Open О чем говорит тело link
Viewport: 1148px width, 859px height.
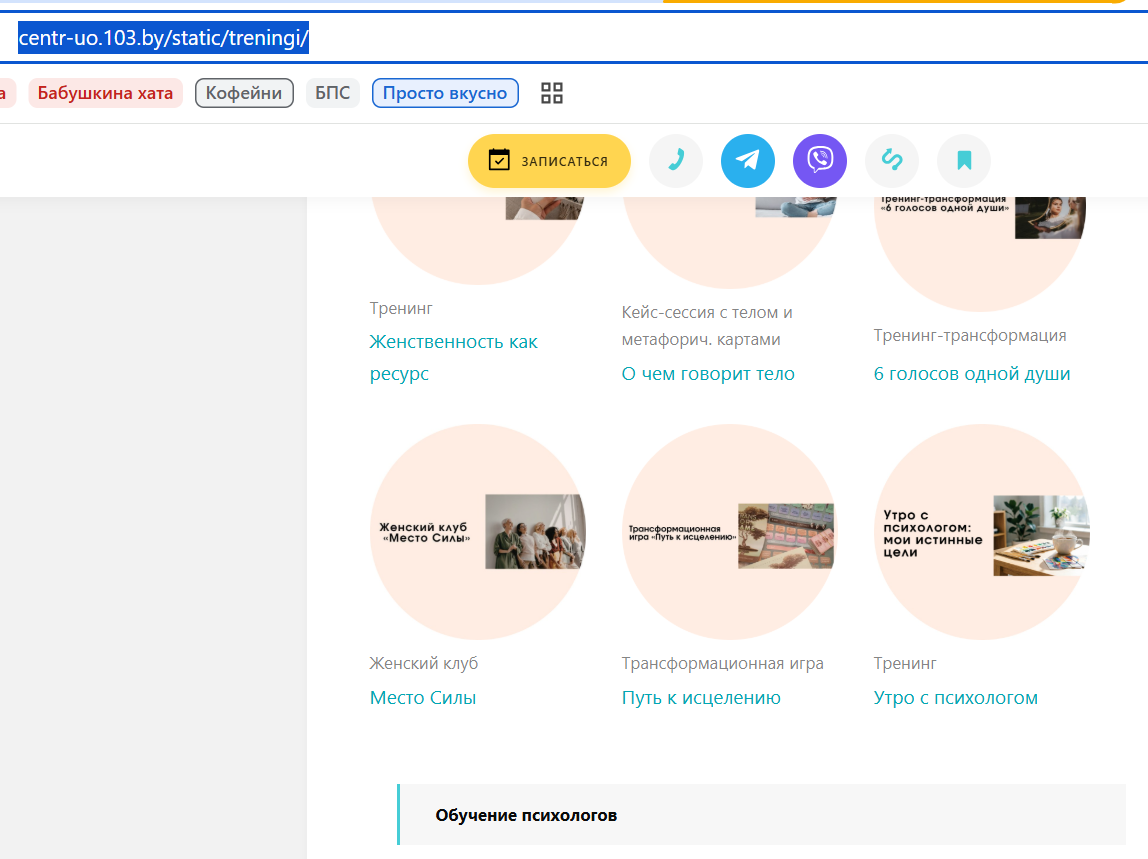pos(708,373)
